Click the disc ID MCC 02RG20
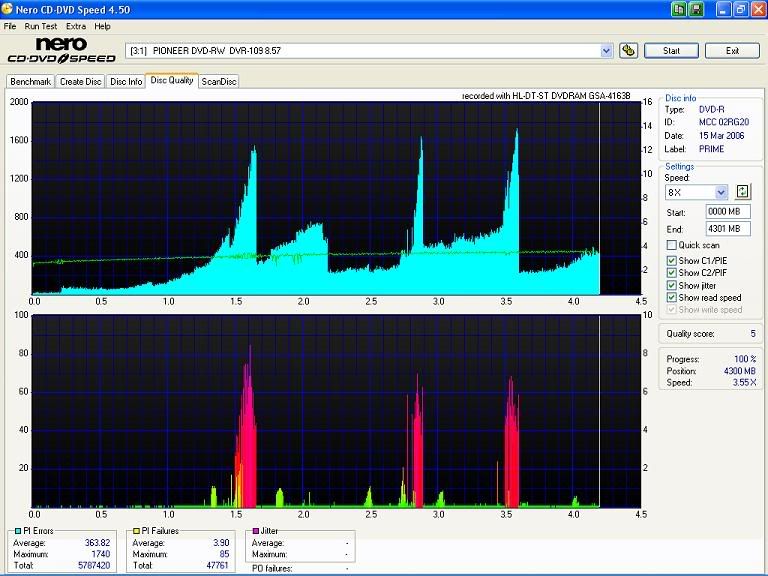Screen dimensions: 768x576 point(723,122)
